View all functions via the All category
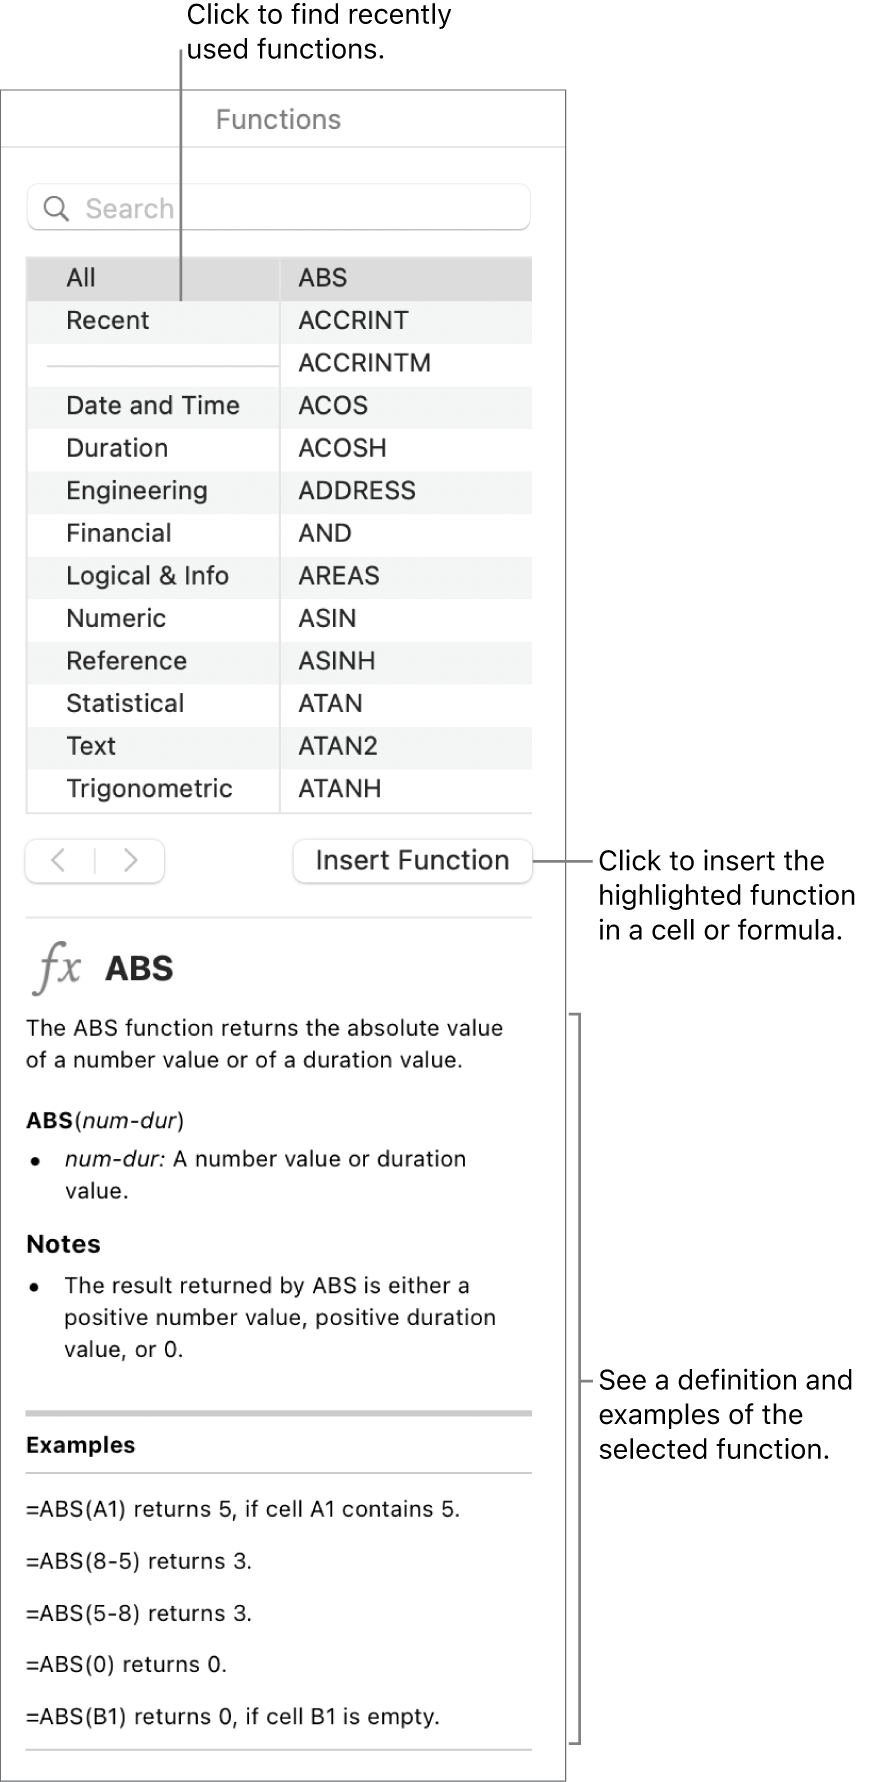This screenshot has width=870, height=1782. click(81, 278)
